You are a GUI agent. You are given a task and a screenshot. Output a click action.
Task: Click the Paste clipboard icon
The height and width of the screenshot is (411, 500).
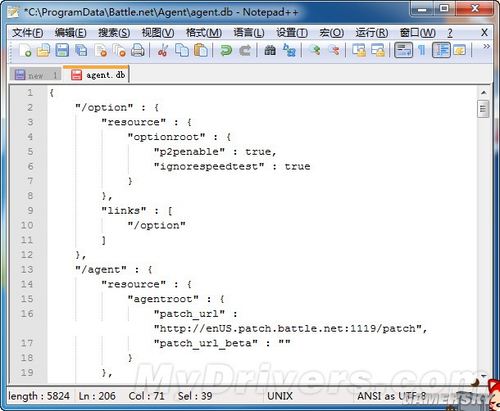tap(201, 51)
